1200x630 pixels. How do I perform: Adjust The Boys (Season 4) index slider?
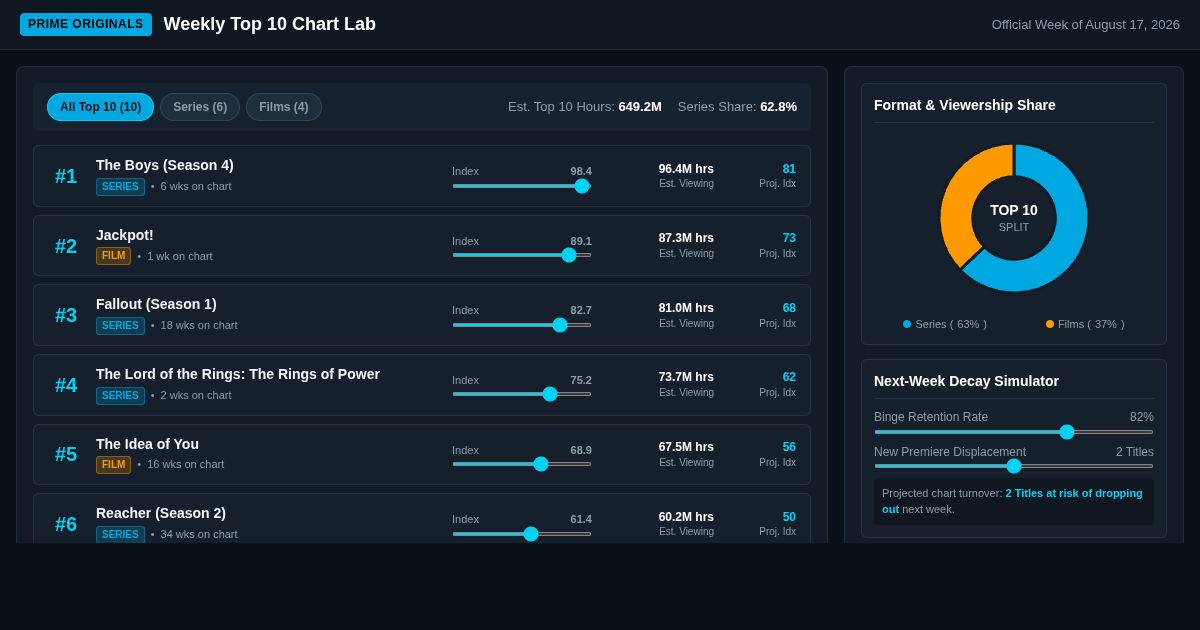pos(522,186)
